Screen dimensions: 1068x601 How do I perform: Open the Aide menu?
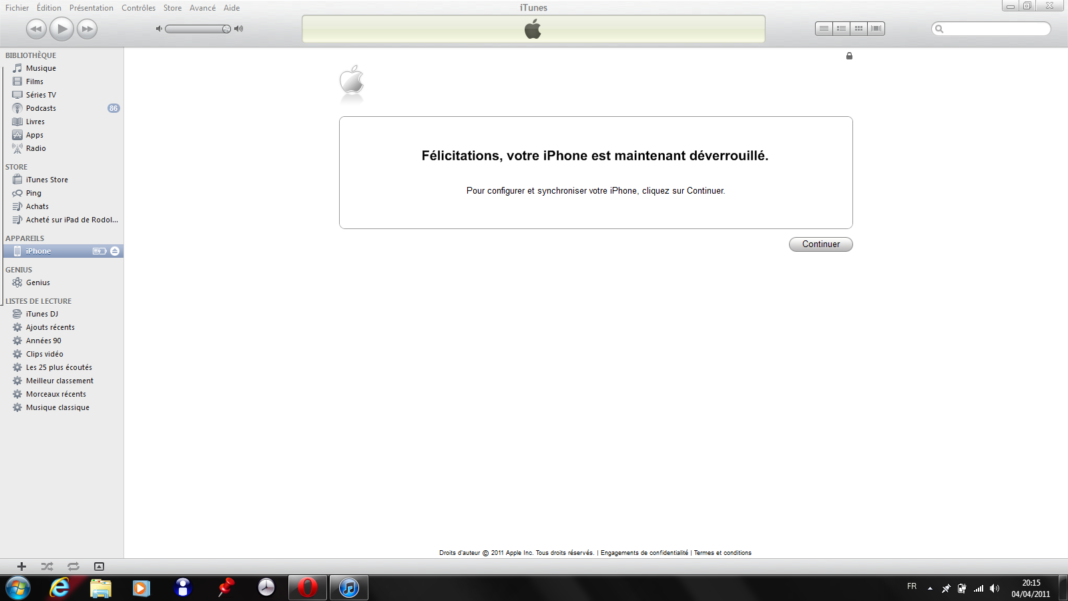232,7
